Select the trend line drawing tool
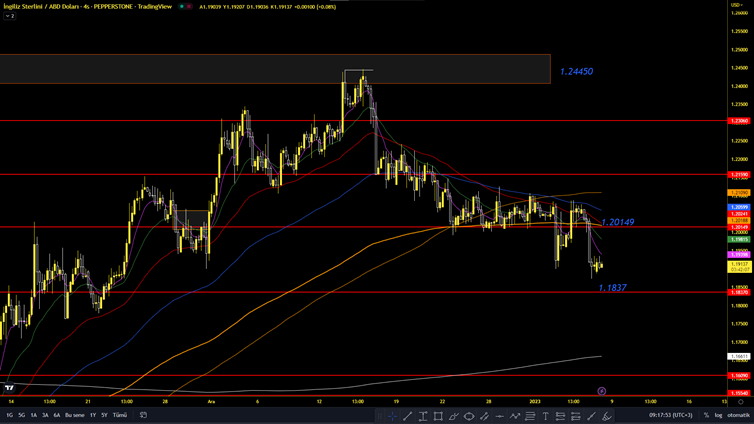 [x=407, y=415]
